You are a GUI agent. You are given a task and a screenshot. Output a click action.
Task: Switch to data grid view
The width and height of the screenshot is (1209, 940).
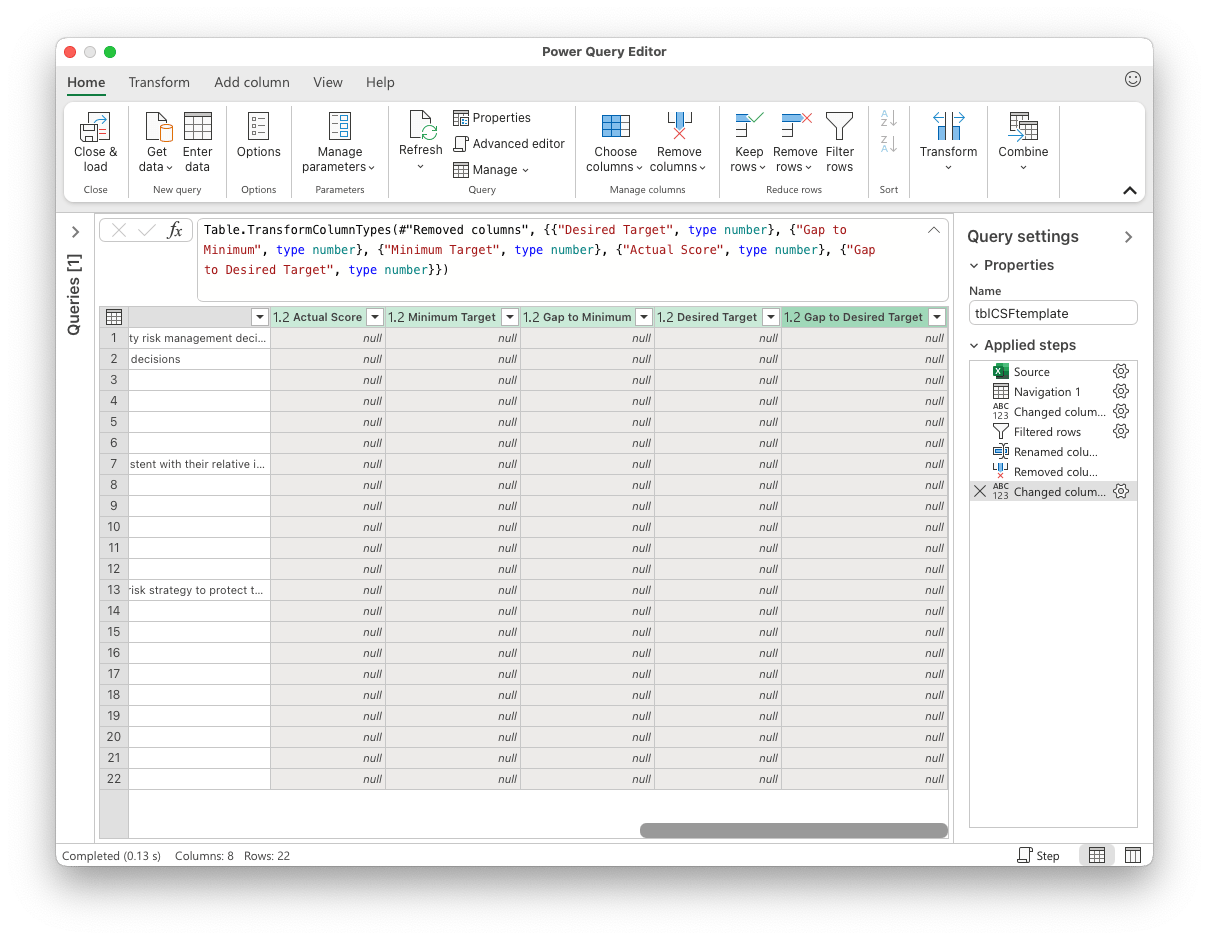click(1097, 855)
